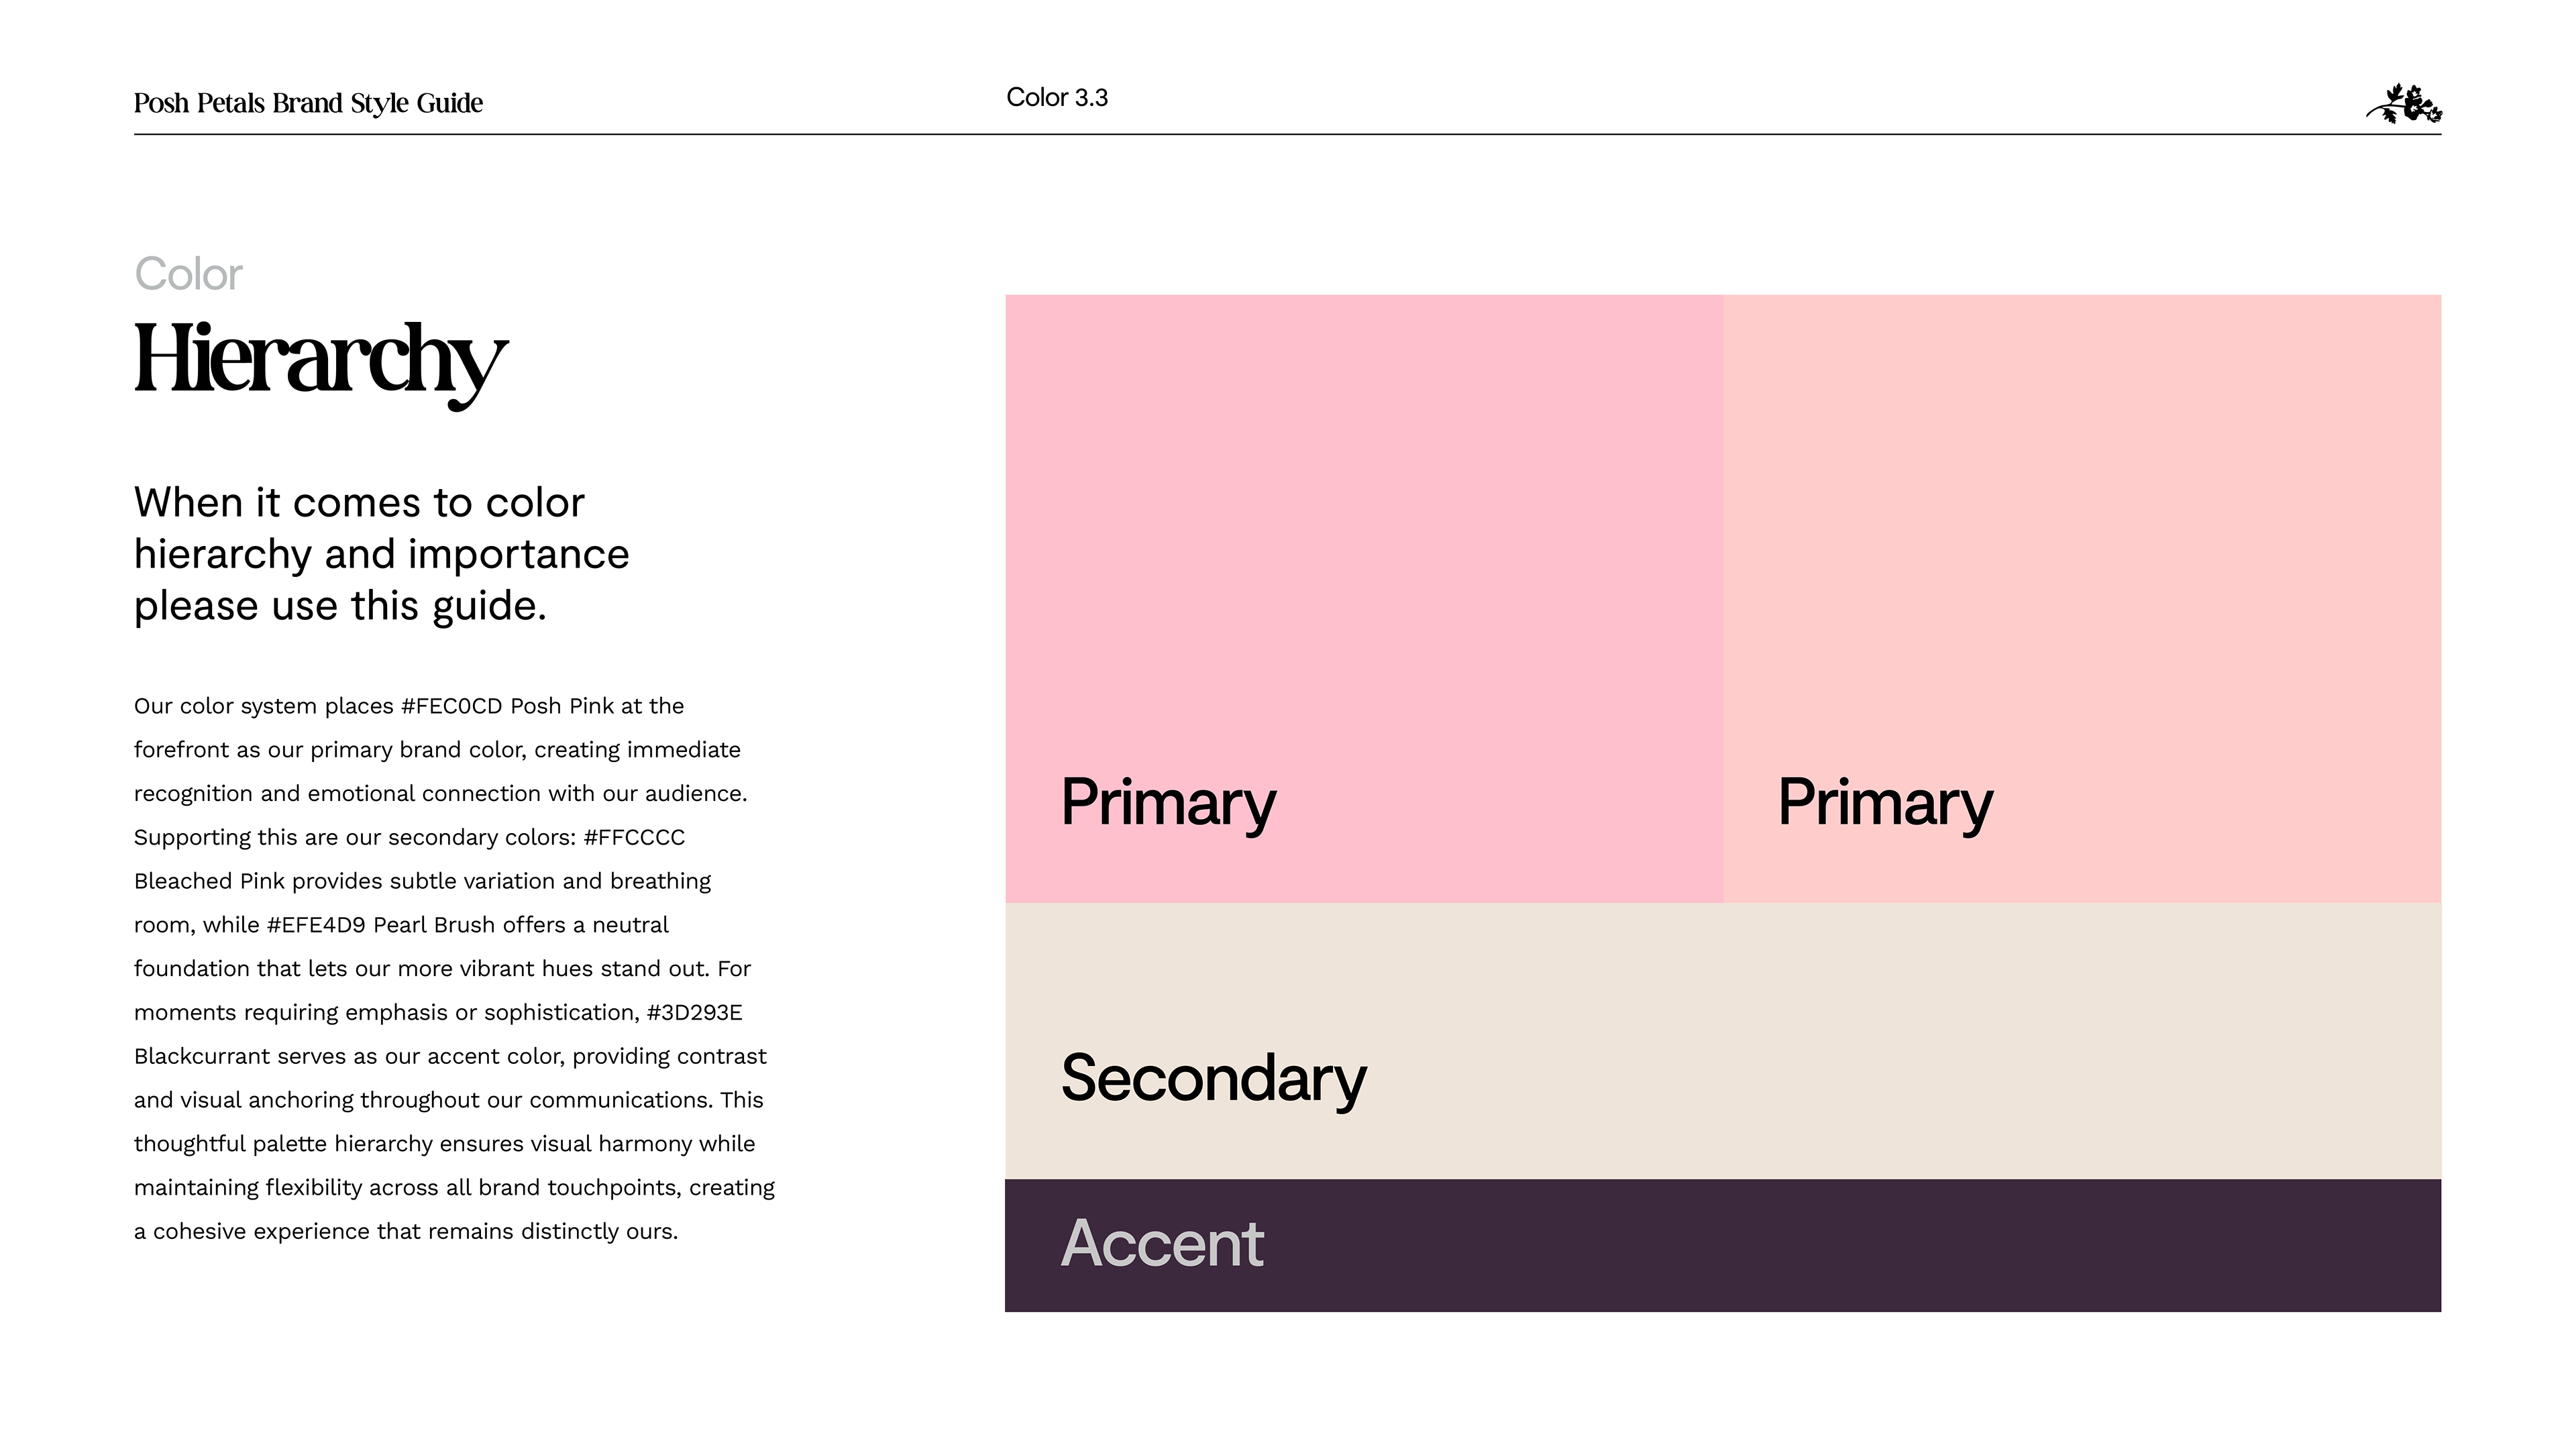
Task: Click the intro sentence 'When it comes to color'
Action: point(359,503)
